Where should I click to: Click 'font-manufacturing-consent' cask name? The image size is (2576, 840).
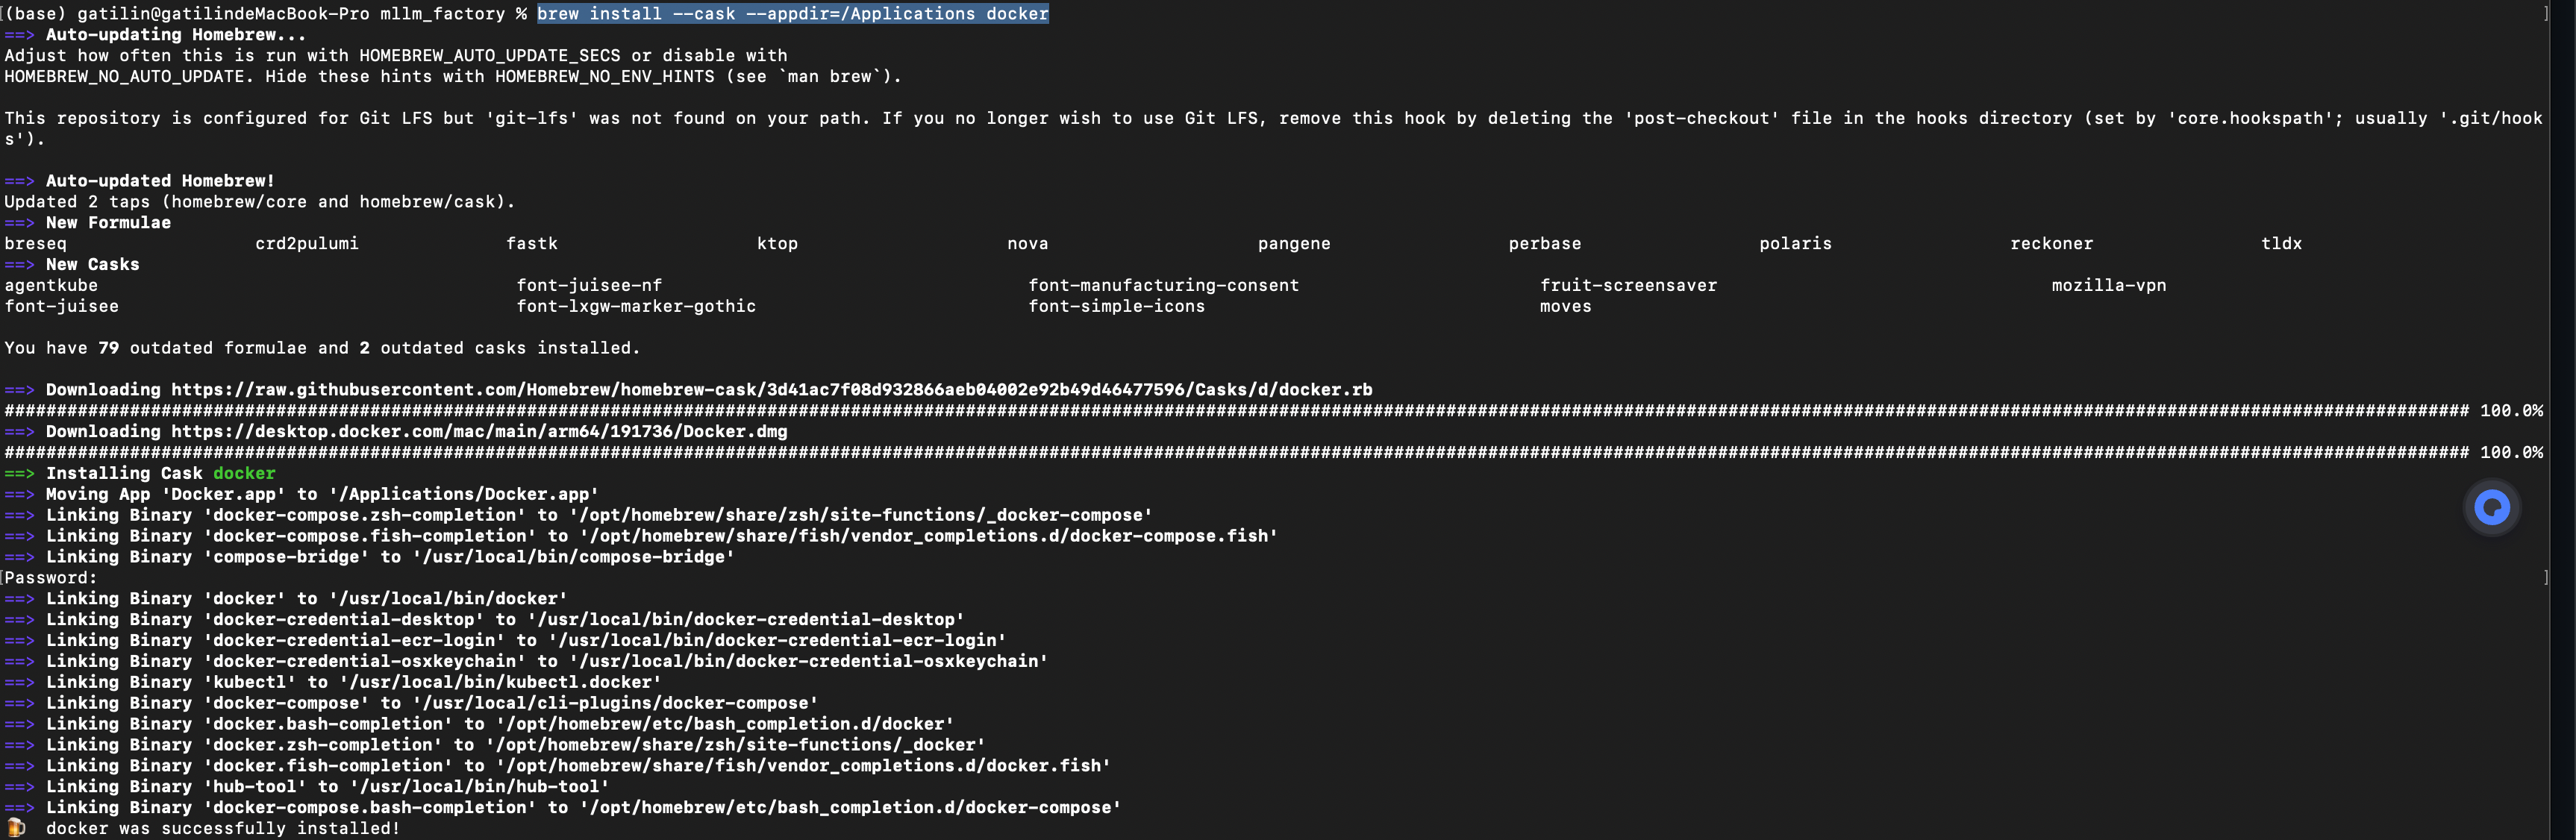click(1164, 286)
